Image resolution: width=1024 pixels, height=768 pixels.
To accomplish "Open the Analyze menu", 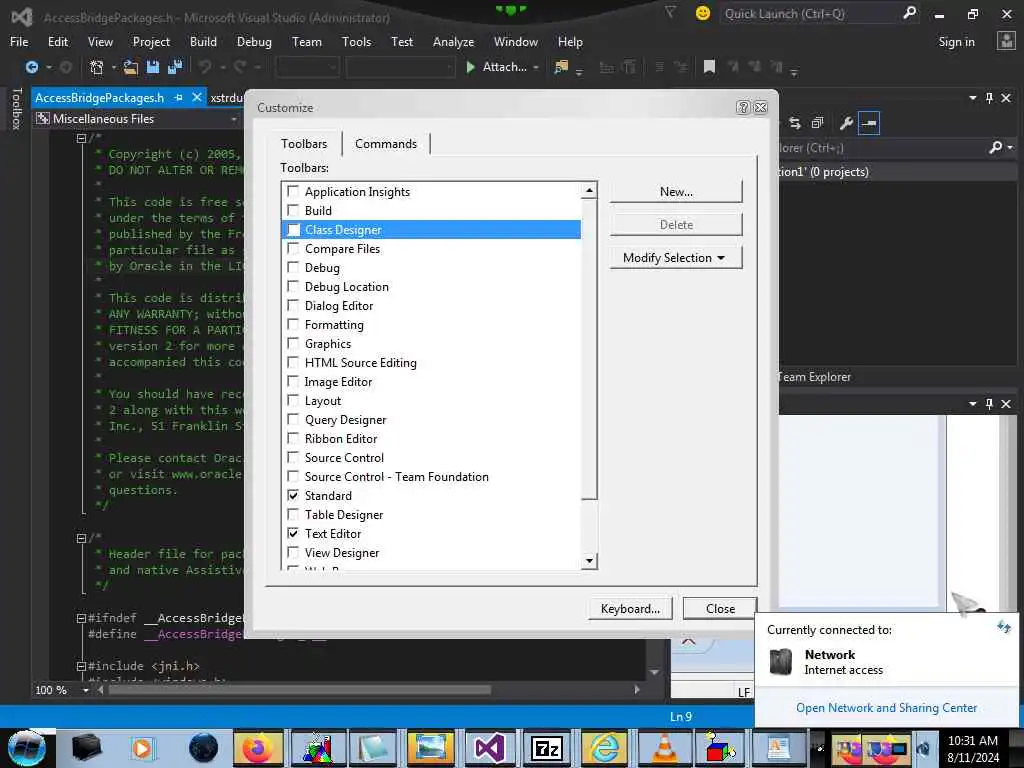I will (x=453, y=42).
